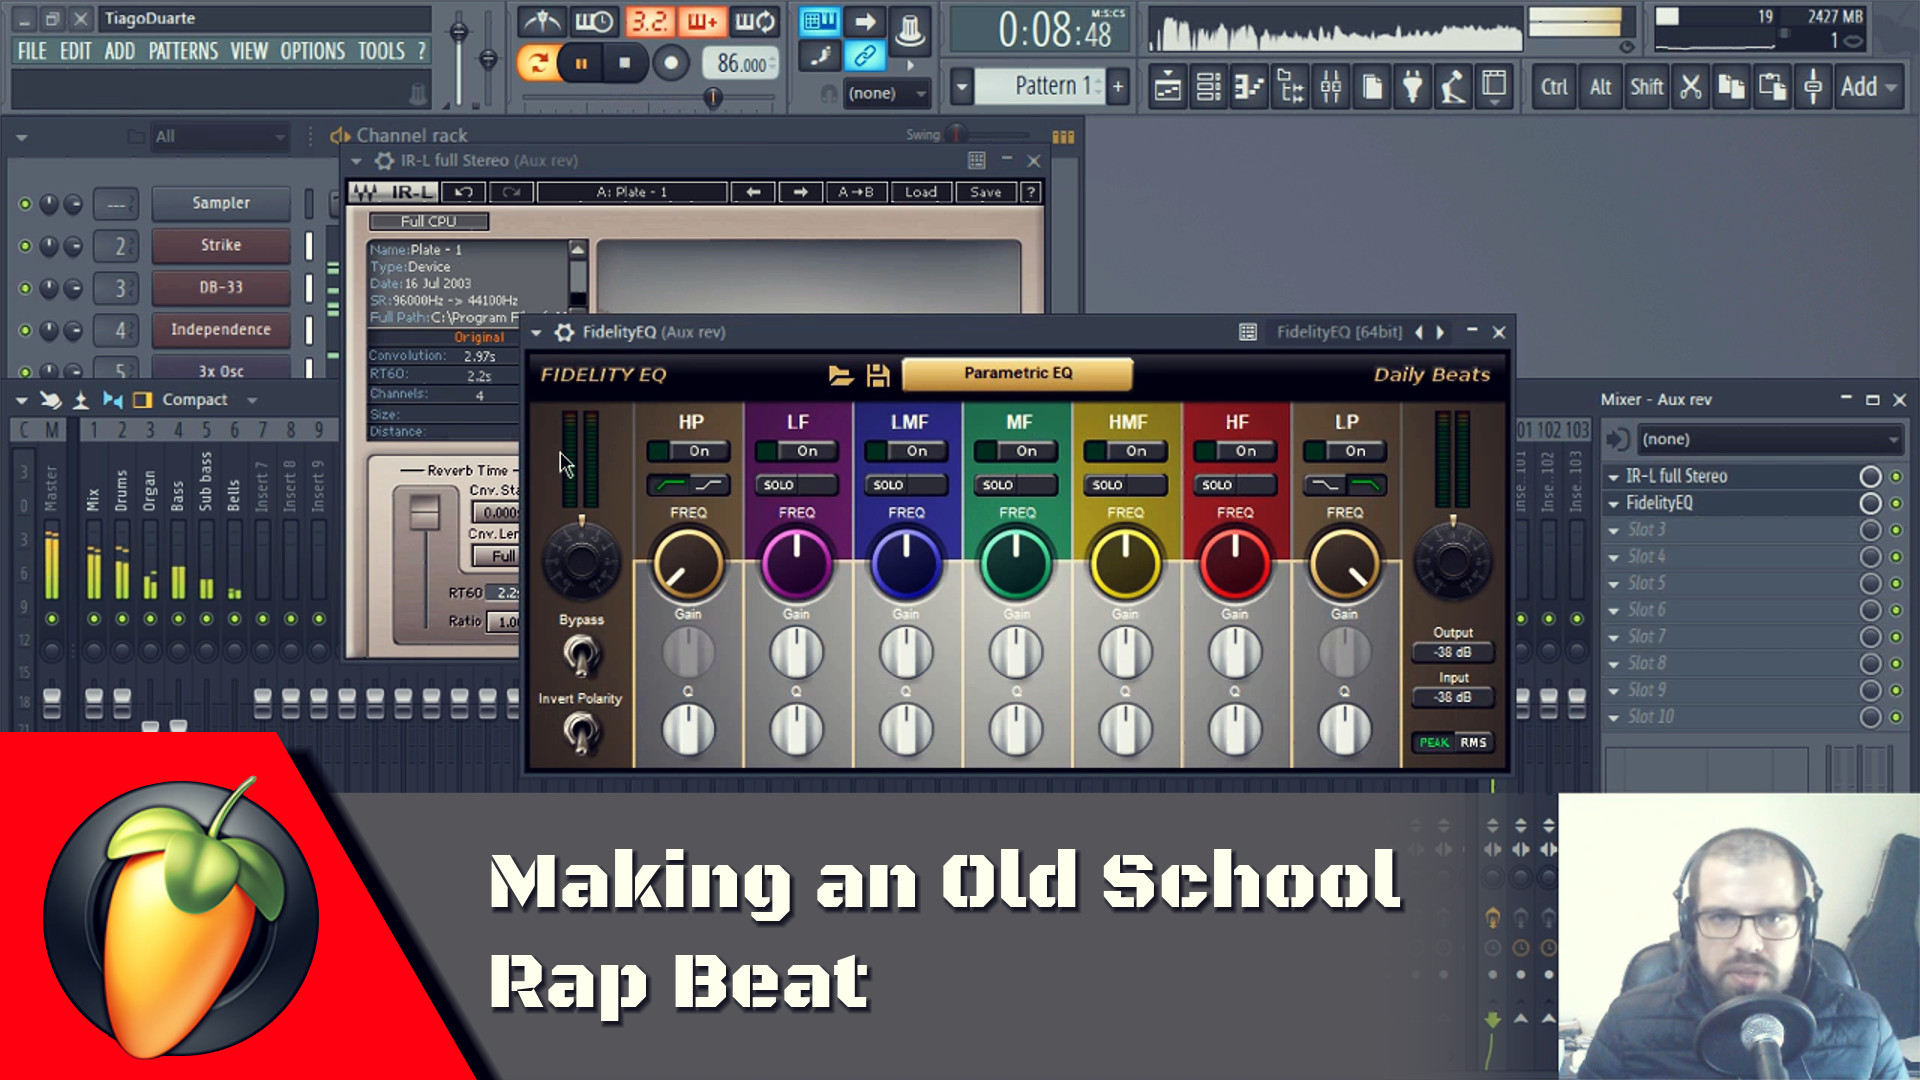Click the paste icon in top toolbar
Screen dimensions: 1920x1080
pos(1772,87)
